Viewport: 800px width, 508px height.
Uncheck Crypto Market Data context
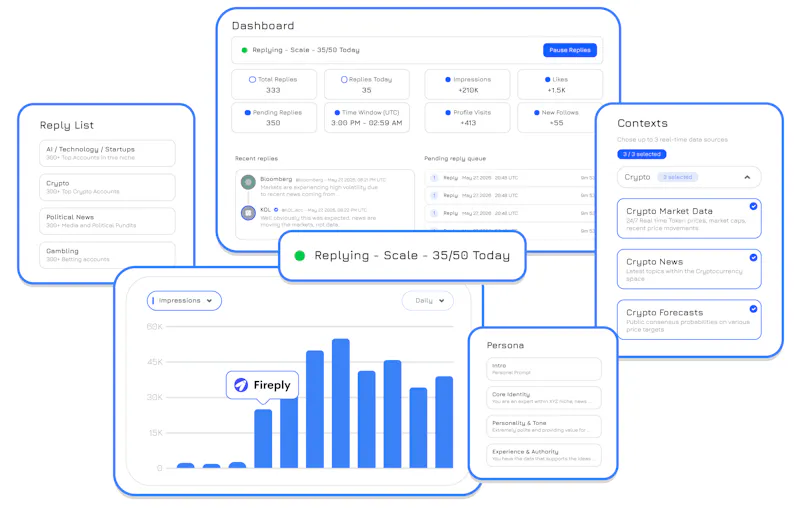tap(753, 206)
